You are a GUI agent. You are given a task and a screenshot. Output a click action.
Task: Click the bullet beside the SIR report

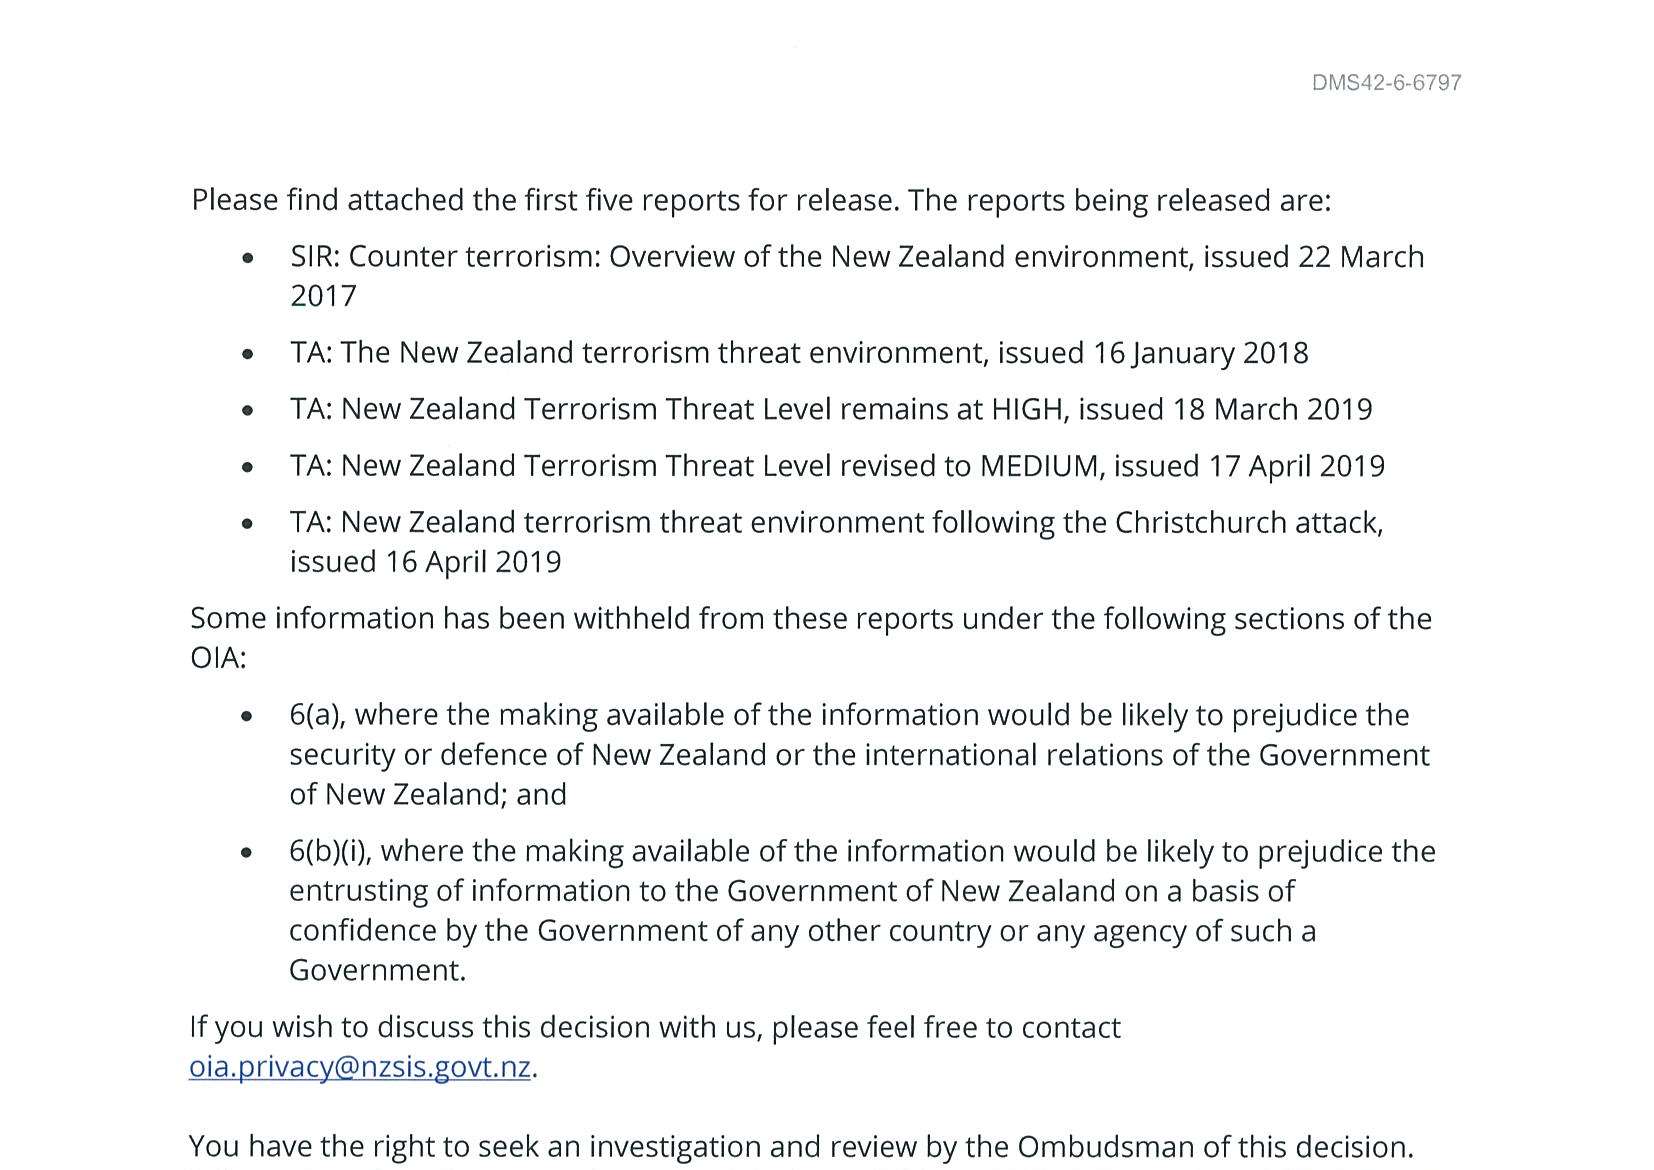click(247, 258)
